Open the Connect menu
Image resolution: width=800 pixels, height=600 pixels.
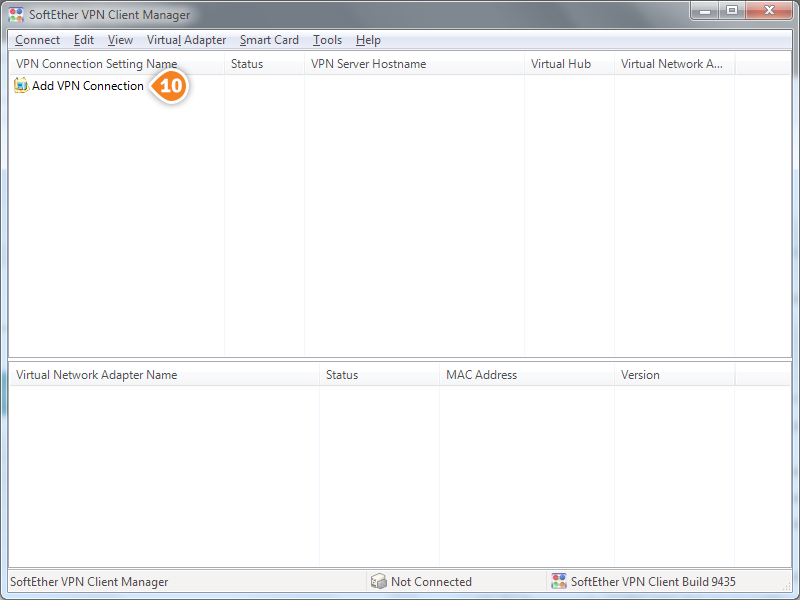(37, 40)
